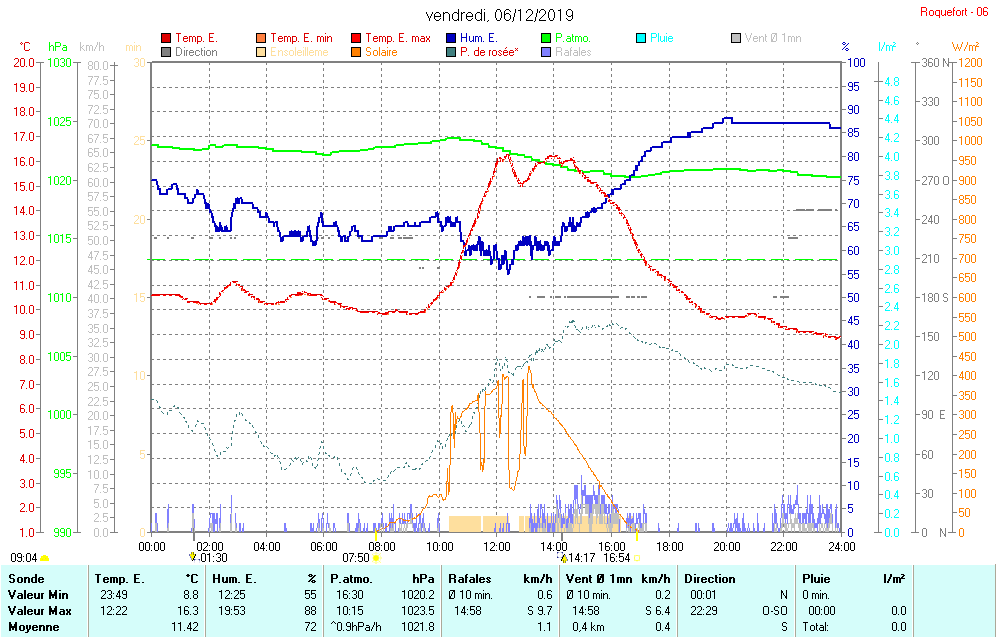Screen dimensions: 996x637
Task: Click the maximum temperature value '16.3'
Action: coord(189,611)
